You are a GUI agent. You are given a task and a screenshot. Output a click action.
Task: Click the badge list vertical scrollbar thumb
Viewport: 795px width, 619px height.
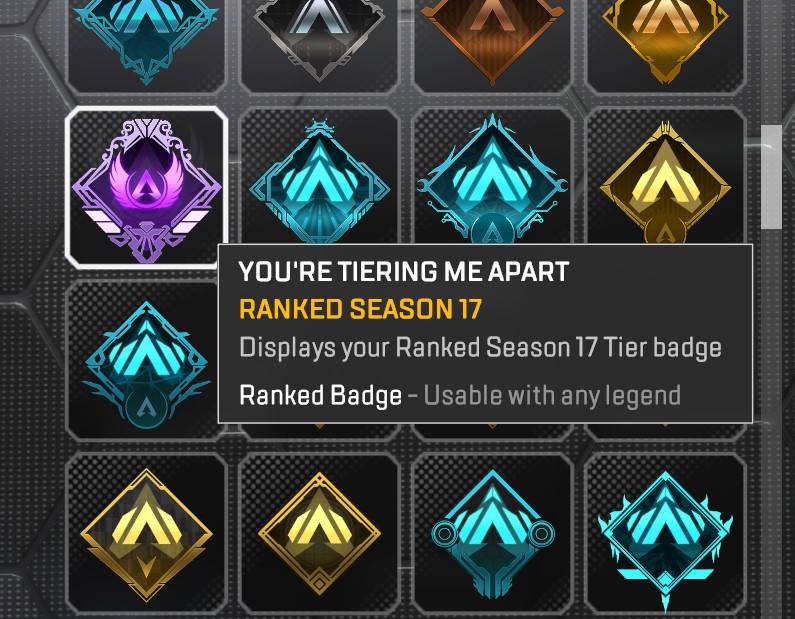coord(772,177)
